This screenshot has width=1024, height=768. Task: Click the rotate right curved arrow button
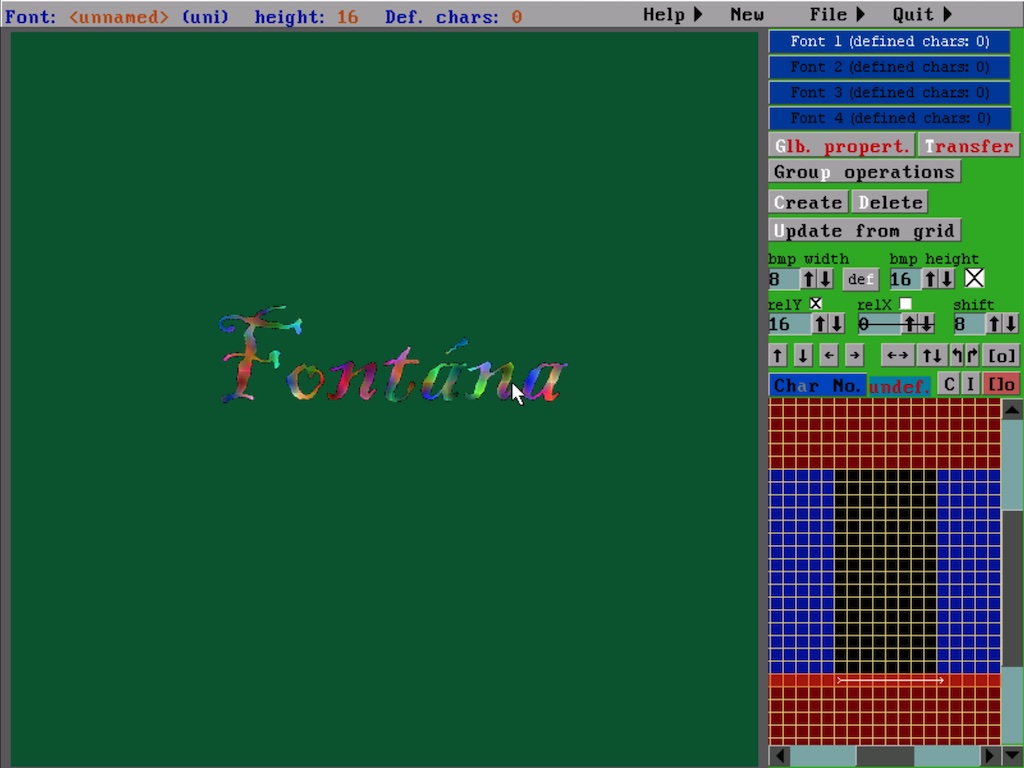[x=972, y=355]
